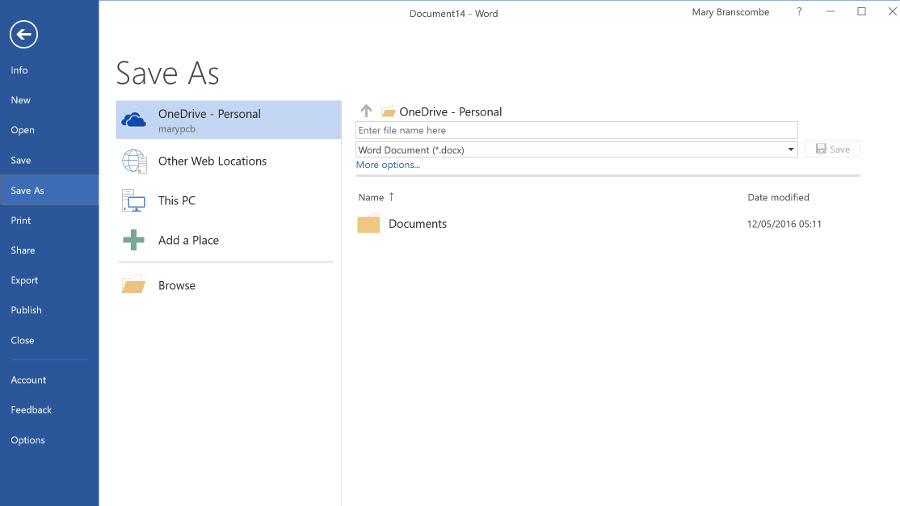Open the Documents folder row
The width and height of the screenshot is (900, 506).
pyautogui.click(x=608, y=224)
